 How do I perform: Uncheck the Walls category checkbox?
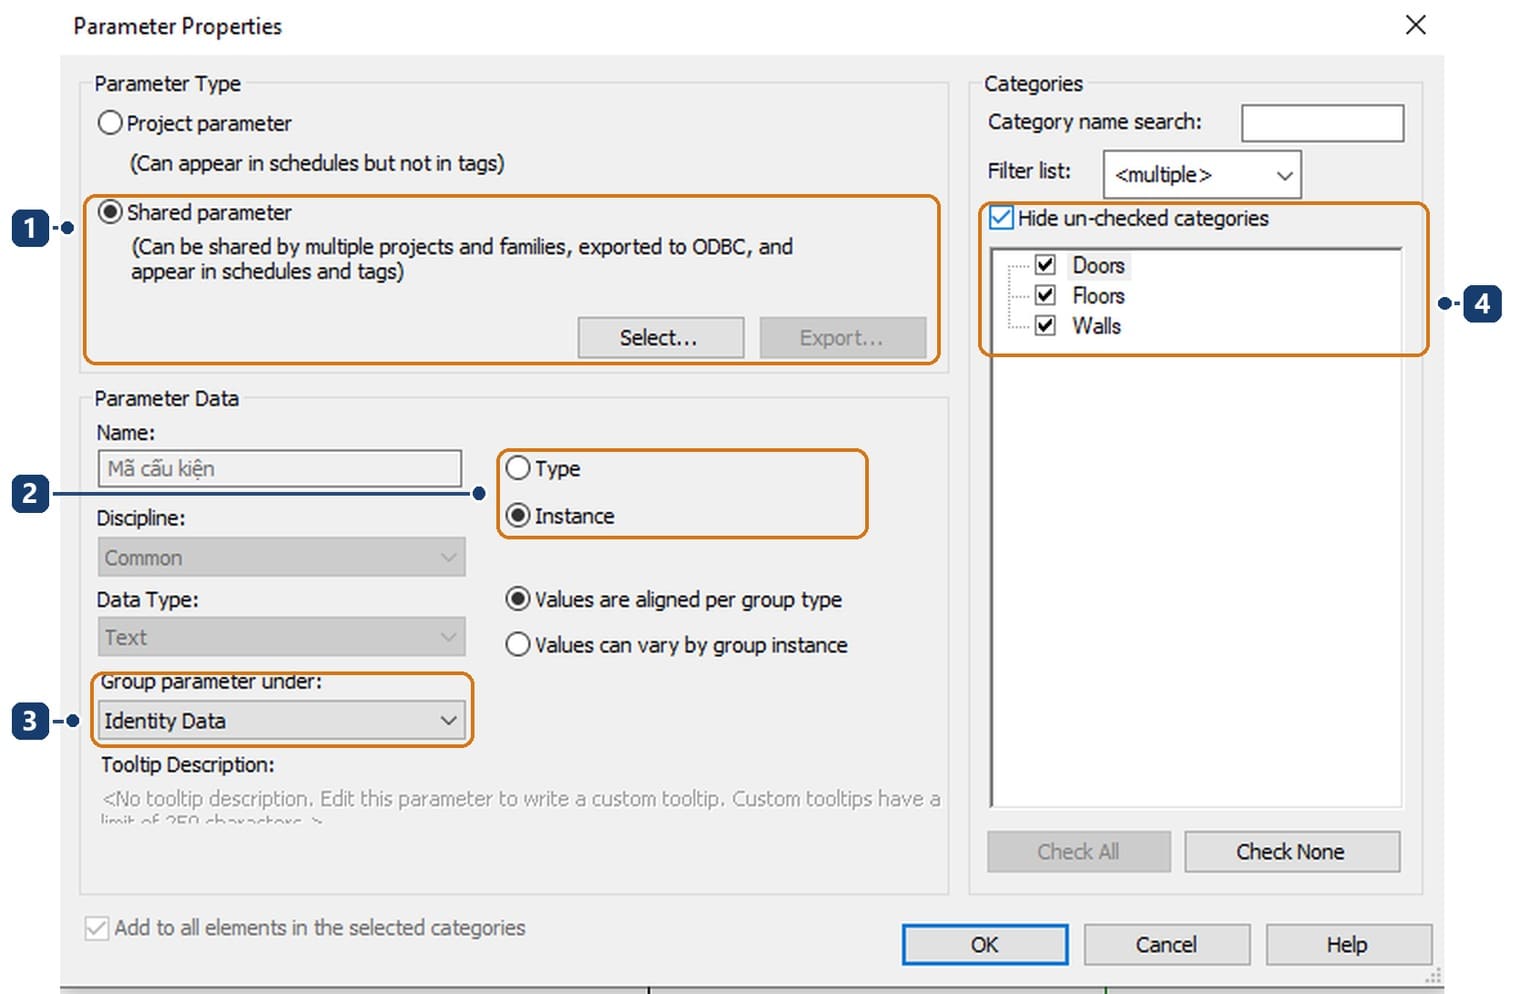1045,325
